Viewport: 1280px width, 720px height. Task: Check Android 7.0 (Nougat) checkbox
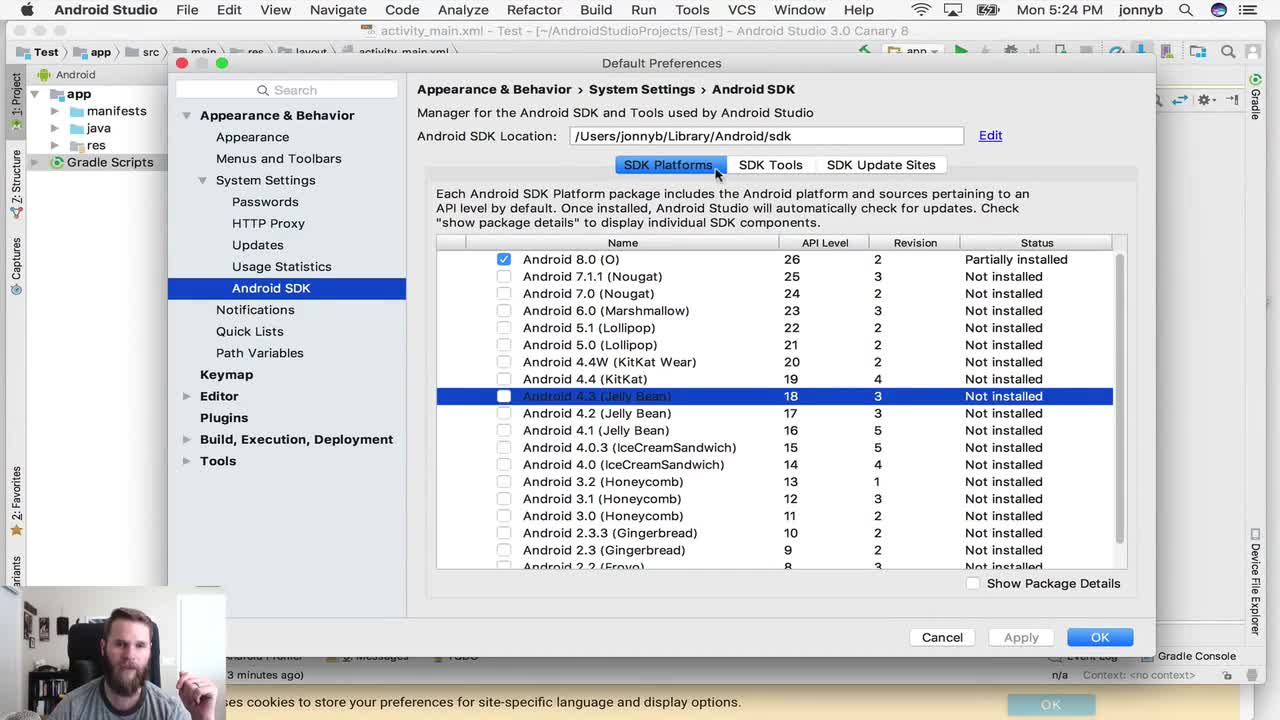click(x=504, y=293)
